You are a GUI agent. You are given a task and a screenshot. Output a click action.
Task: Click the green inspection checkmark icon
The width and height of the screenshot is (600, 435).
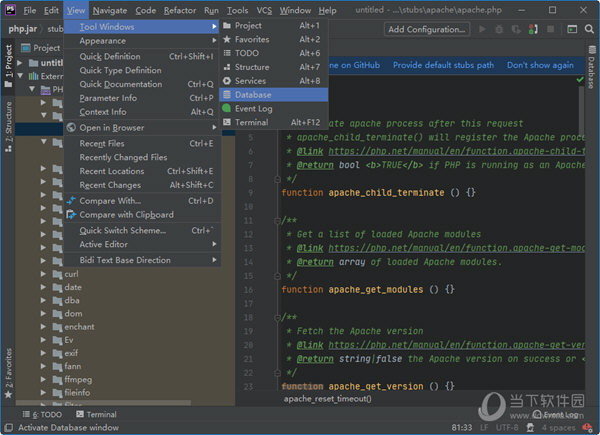[580, 80]
